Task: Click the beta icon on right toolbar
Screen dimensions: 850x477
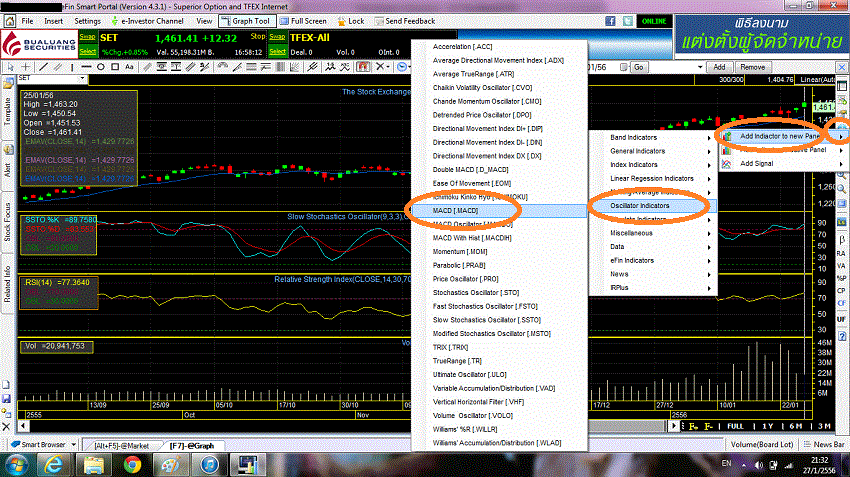Action: click(841, 240)
